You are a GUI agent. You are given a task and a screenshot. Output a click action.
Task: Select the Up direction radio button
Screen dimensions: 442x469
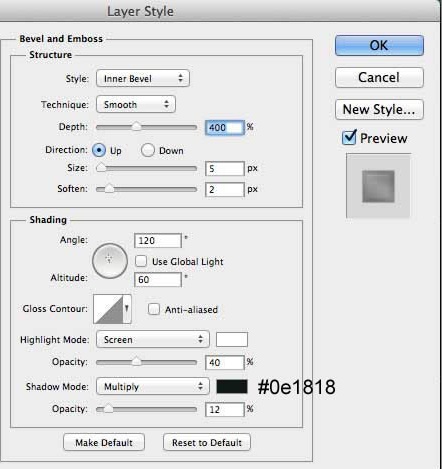(x=99, y=150)
